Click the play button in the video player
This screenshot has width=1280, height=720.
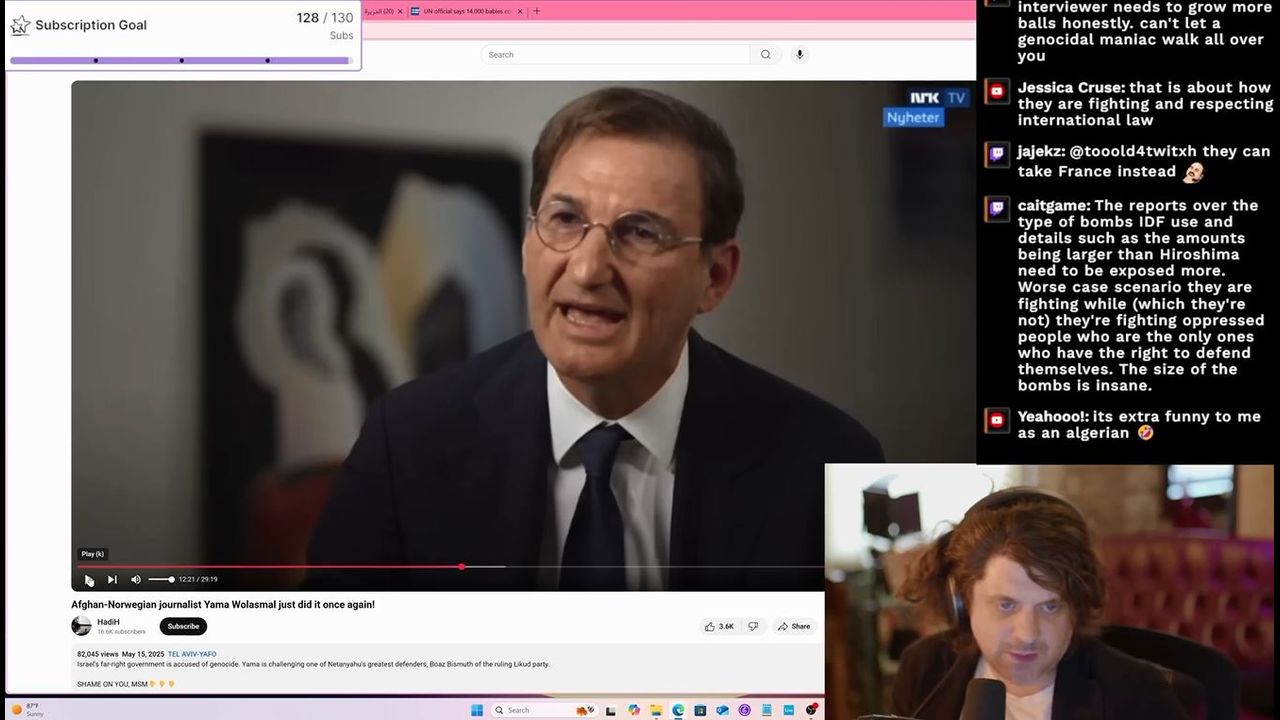89,580
